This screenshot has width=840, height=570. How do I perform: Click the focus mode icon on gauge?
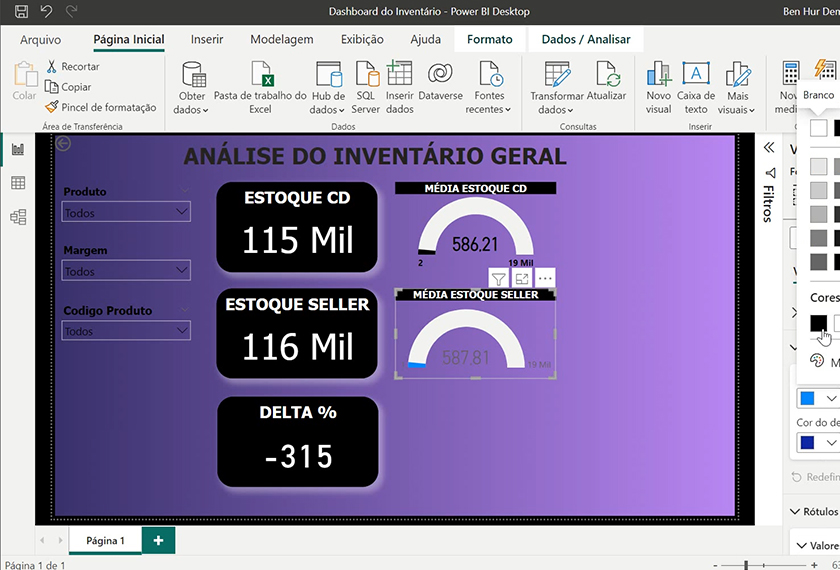point(522,279)
